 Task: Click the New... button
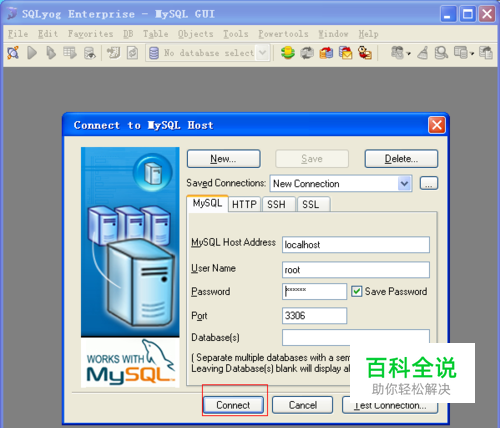point(223,159)
